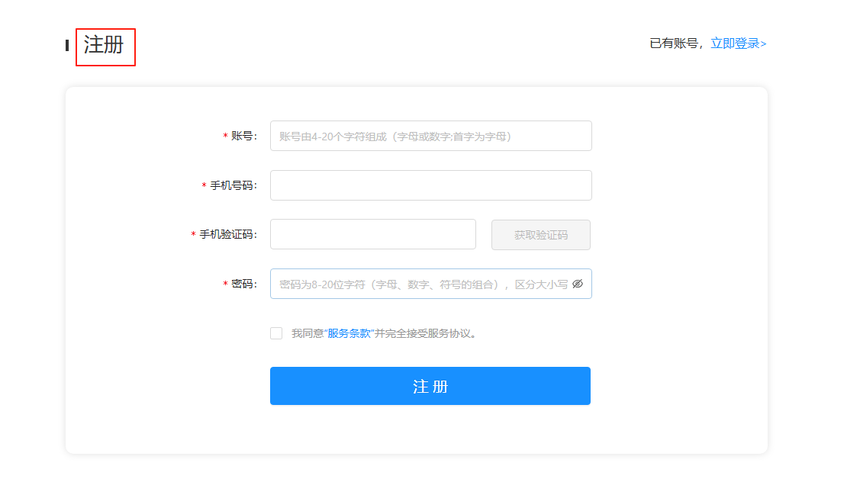Toggle password visibility eye icon
Screen dimensions: 860x482
[578, 284]
